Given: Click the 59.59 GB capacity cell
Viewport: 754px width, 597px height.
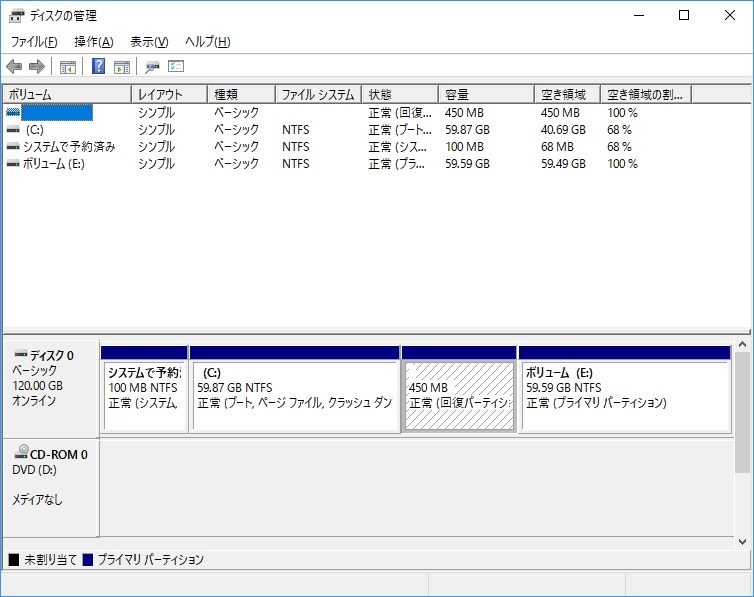Looking at the screenshot, I should pyautogui.click(x=467, y=164).
